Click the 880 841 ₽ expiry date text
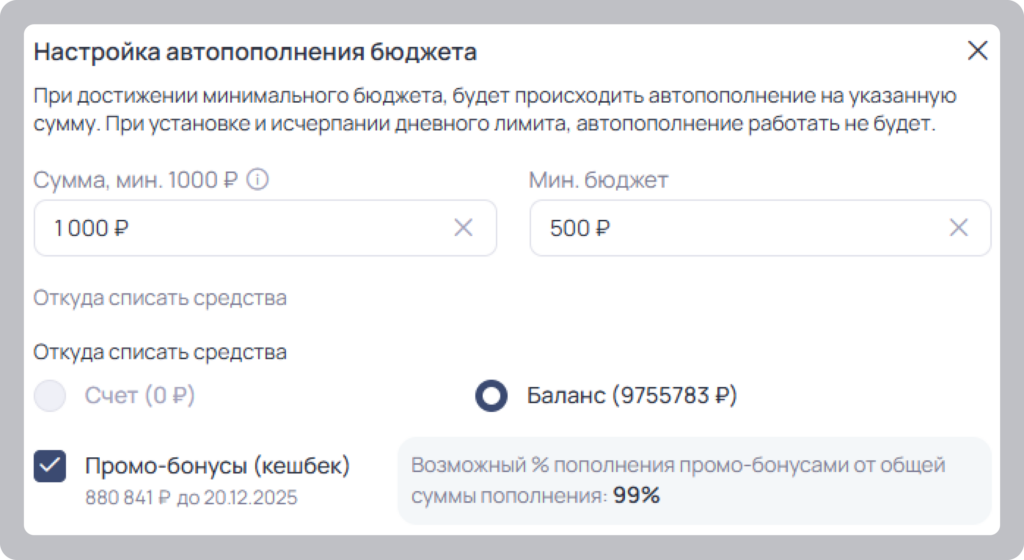This screenshot has width=1024, height=560. [191, 498]
